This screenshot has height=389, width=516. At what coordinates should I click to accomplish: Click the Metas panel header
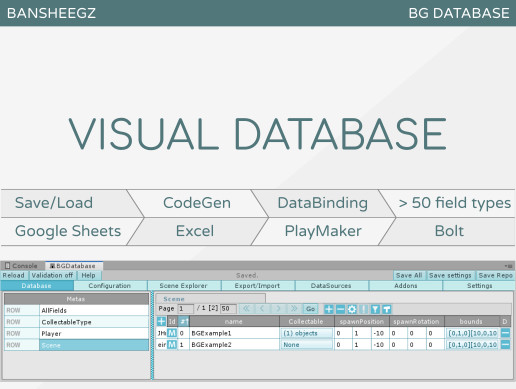[x=76, y=299]
